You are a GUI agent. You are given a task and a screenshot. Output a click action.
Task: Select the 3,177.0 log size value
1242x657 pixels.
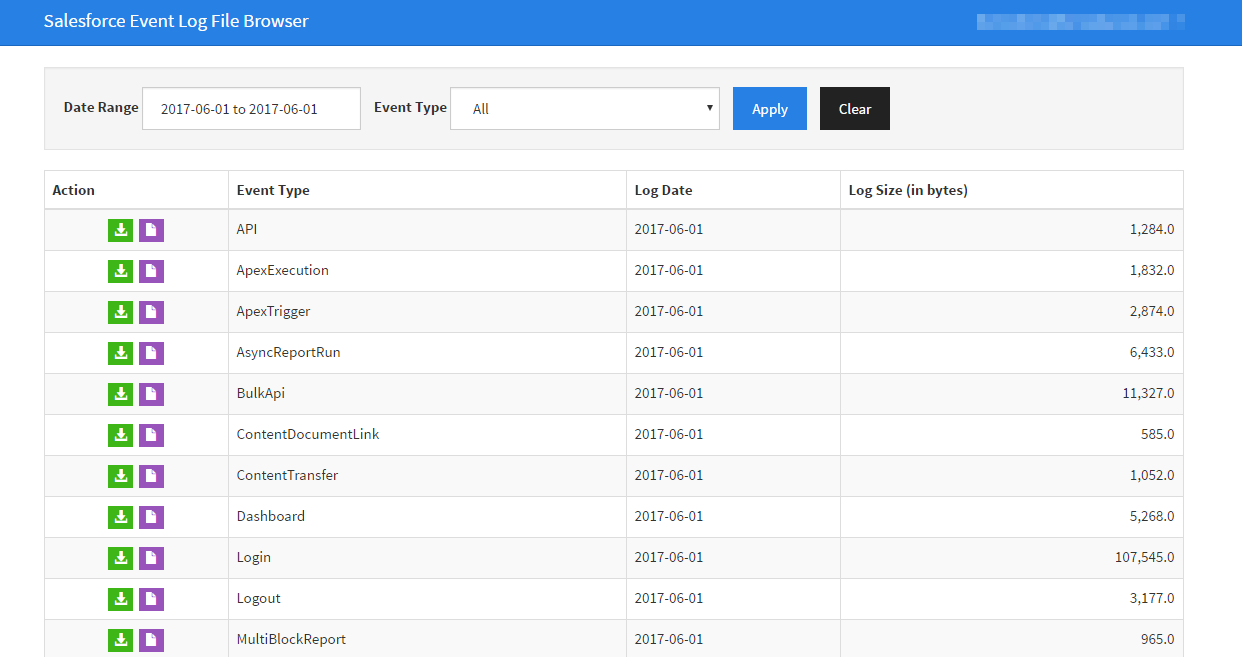point(1152,598)
